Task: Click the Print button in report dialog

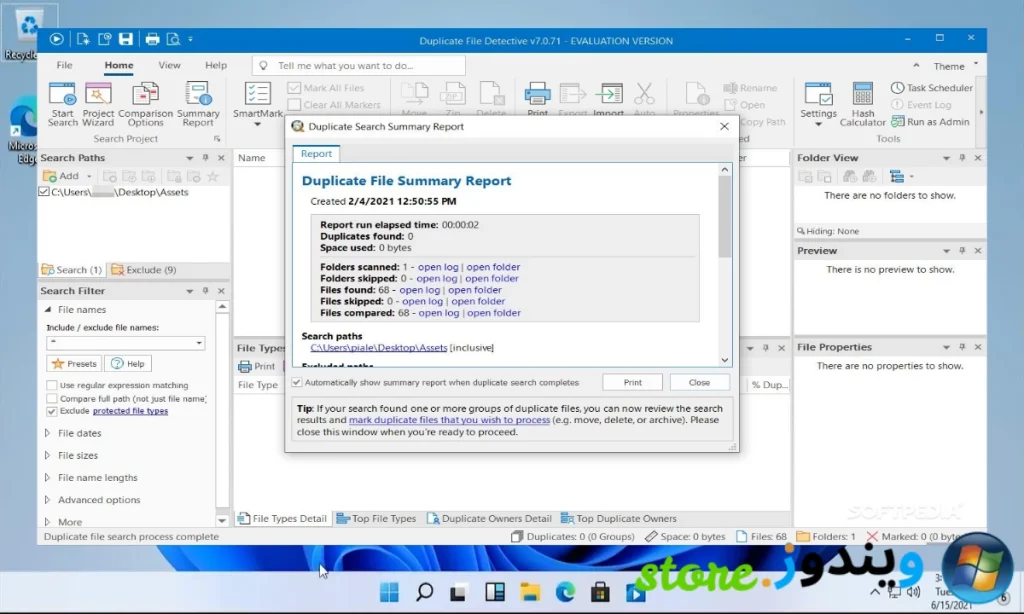Action: pyautogui.click(x=632, y=382)
